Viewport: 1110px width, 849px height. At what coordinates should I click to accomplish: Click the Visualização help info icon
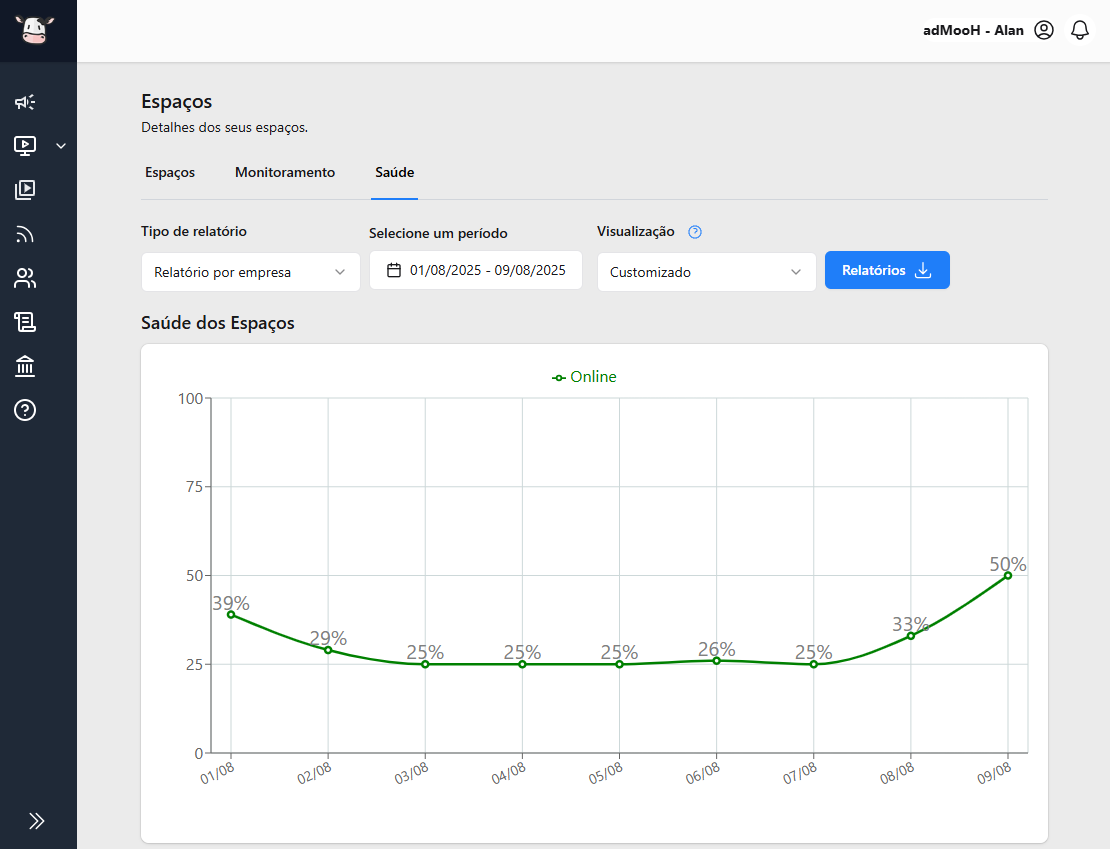[x=695, y=232]
